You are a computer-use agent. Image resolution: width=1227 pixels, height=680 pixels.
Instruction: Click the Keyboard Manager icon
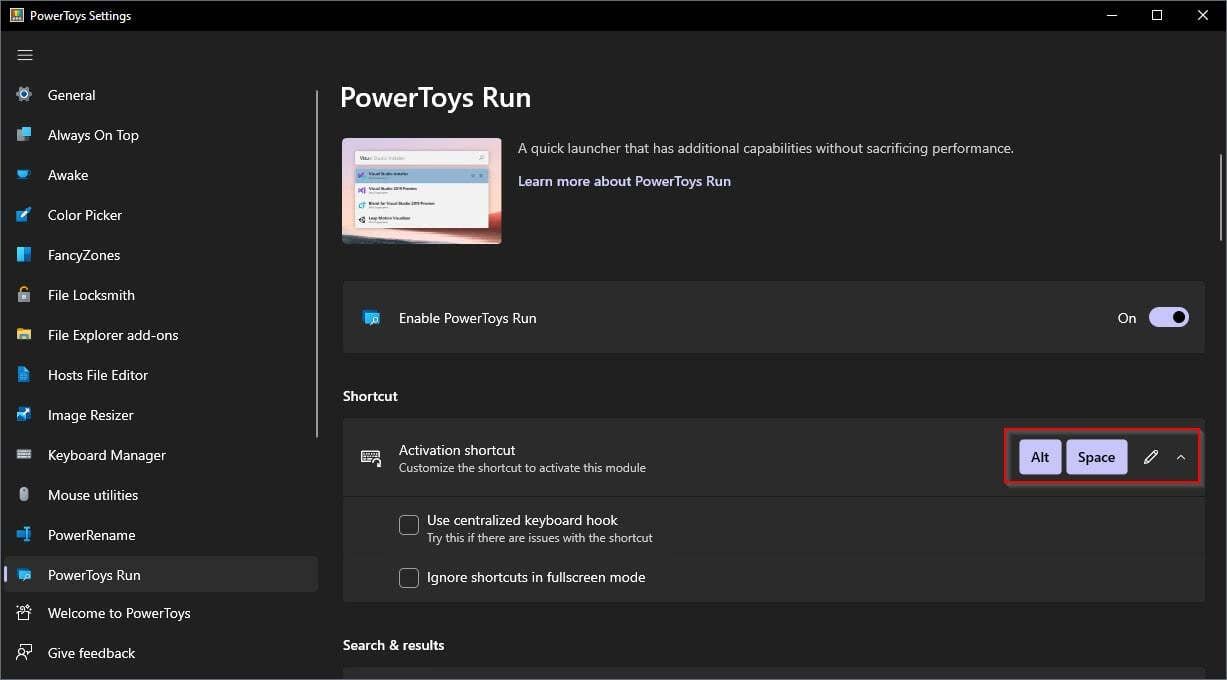pyautogui.click(x=25, y=455)
